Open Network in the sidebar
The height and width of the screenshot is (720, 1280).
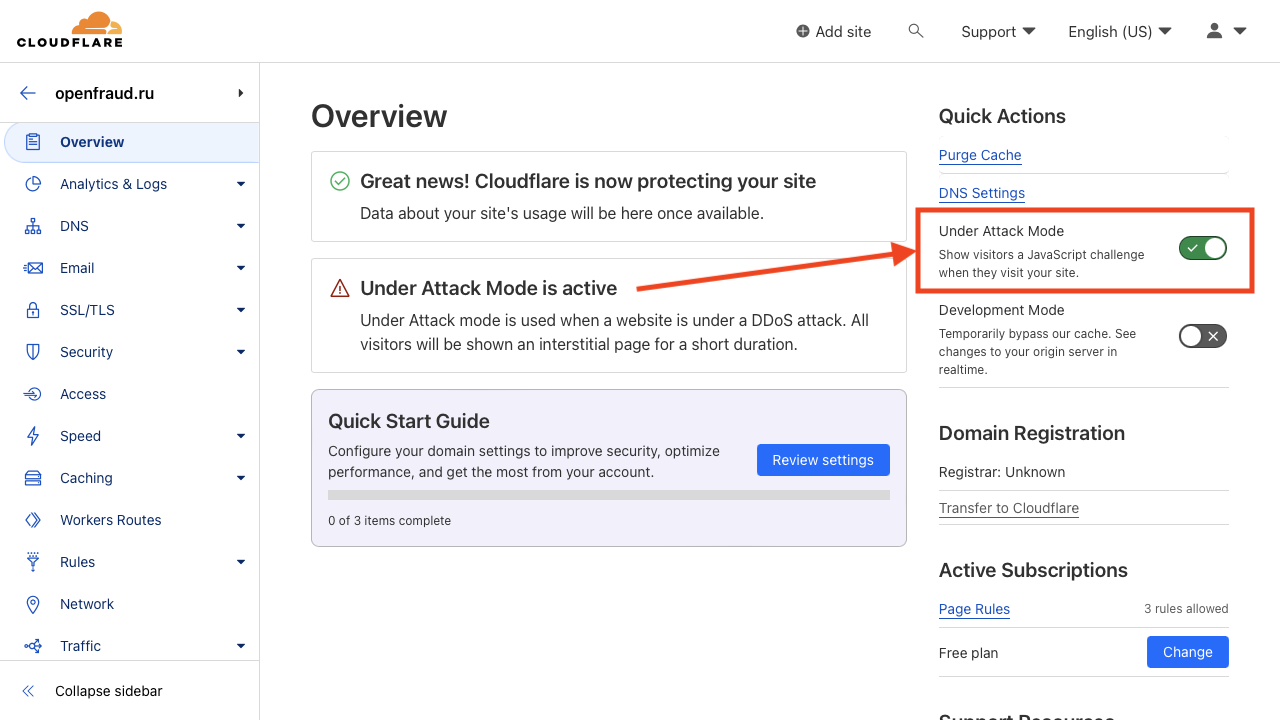coord(130,604)
